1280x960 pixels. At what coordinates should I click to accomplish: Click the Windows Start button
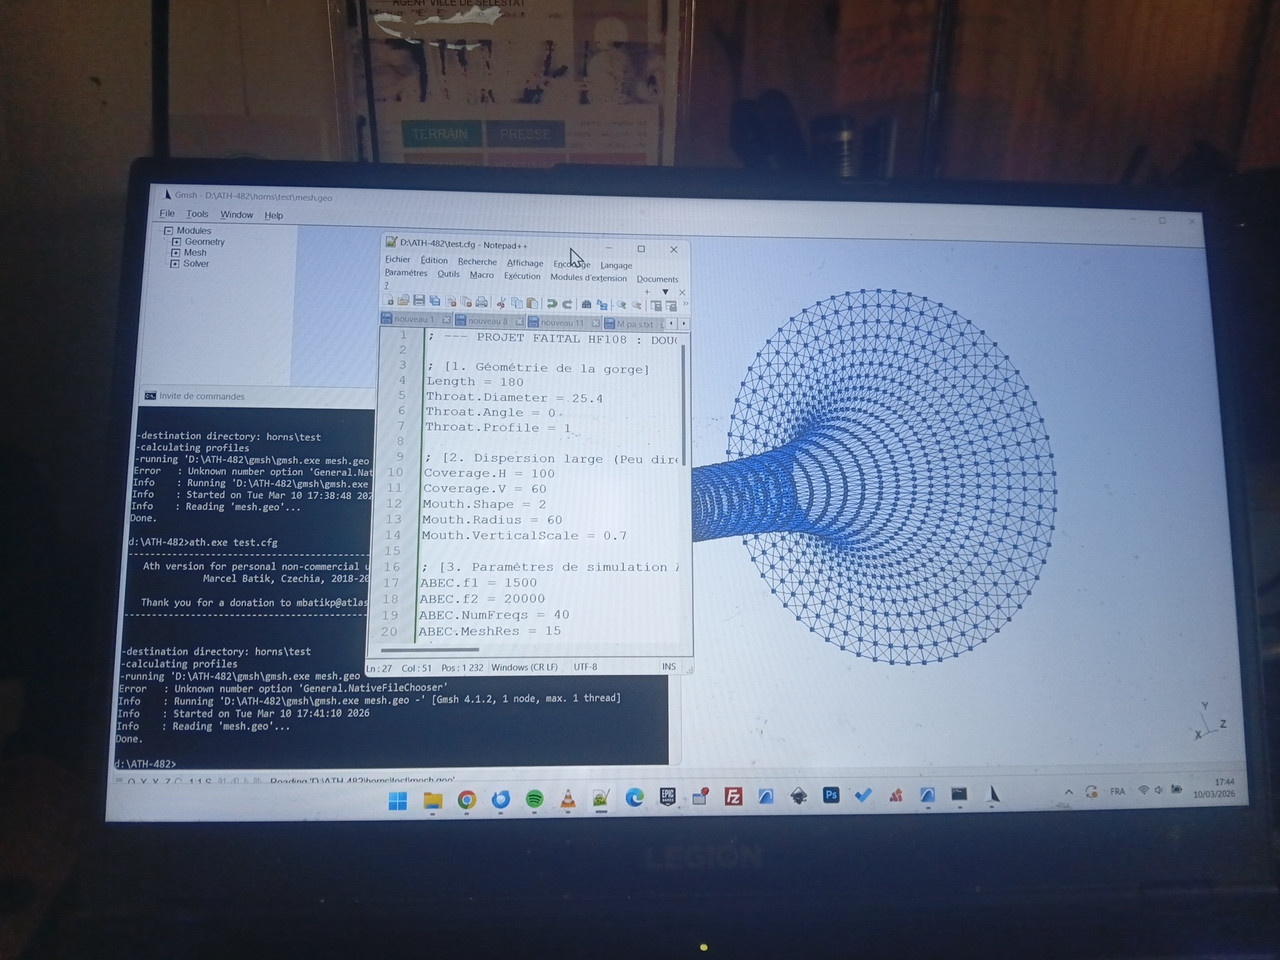pyautogui.click(x=398, y=800)
